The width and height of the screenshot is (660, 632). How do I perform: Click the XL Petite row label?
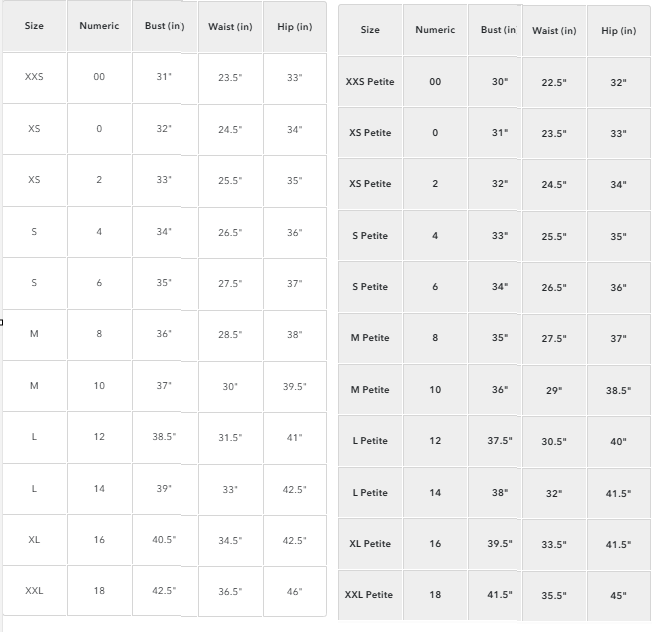369,544
